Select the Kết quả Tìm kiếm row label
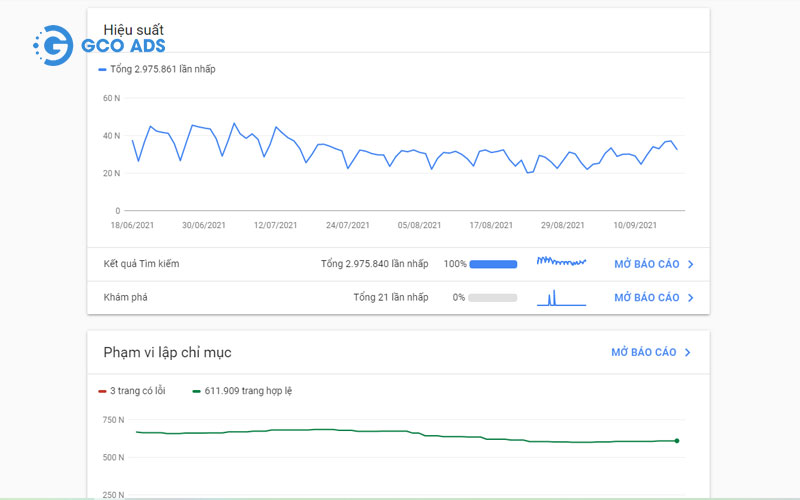Screen dimensions: 800x500 click(x=141, y=264)
